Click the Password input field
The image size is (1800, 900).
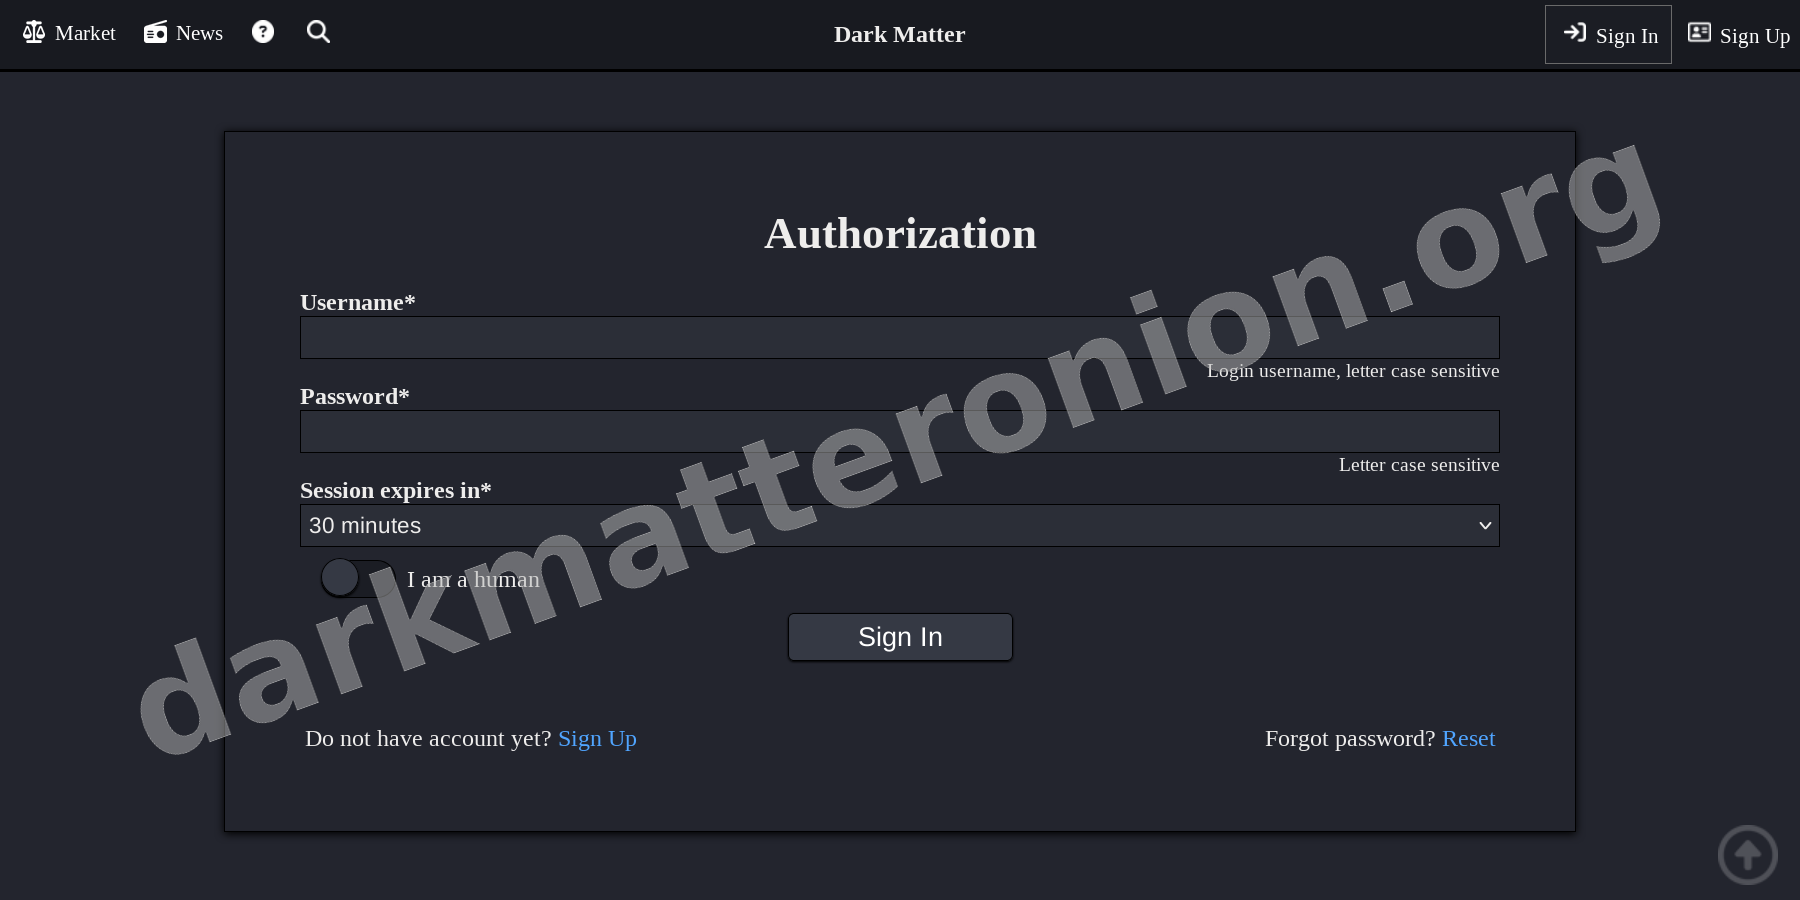coord(900,431)
